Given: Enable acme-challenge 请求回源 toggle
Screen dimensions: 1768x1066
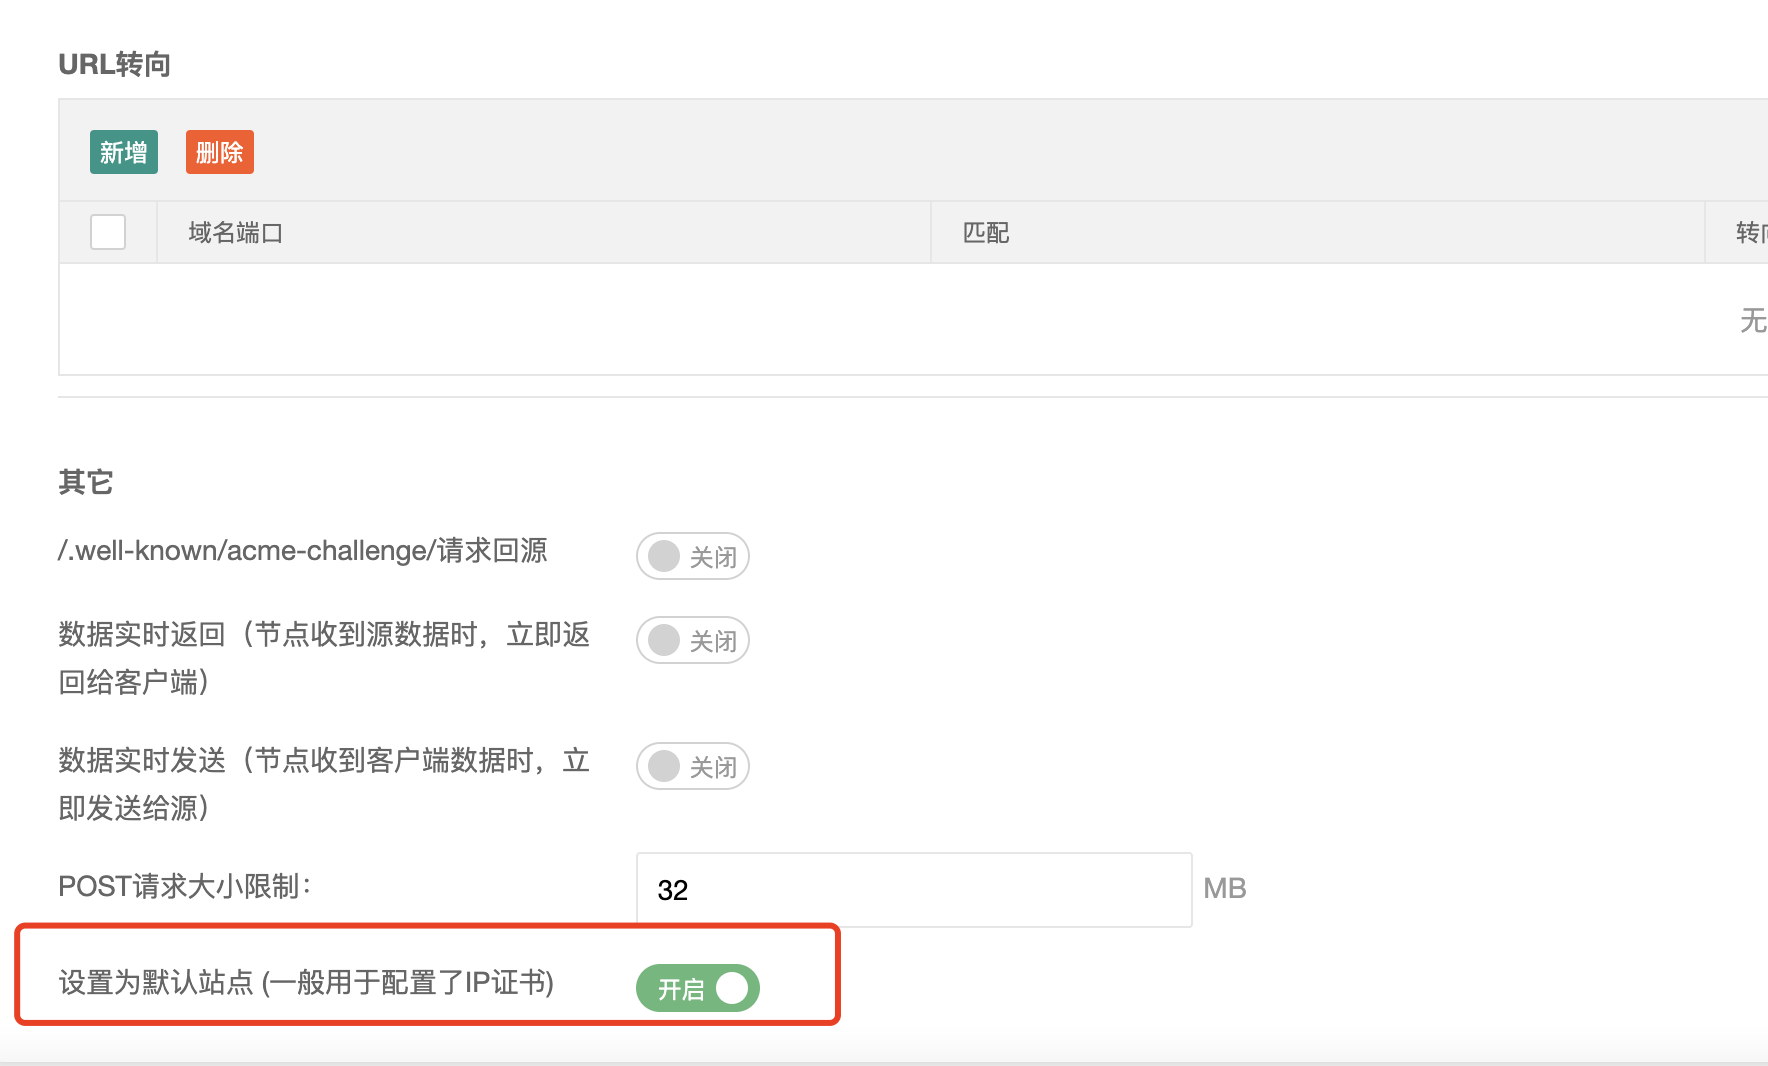Looking at the screenshot, I should pyautogui.click(x=692, y=556).
